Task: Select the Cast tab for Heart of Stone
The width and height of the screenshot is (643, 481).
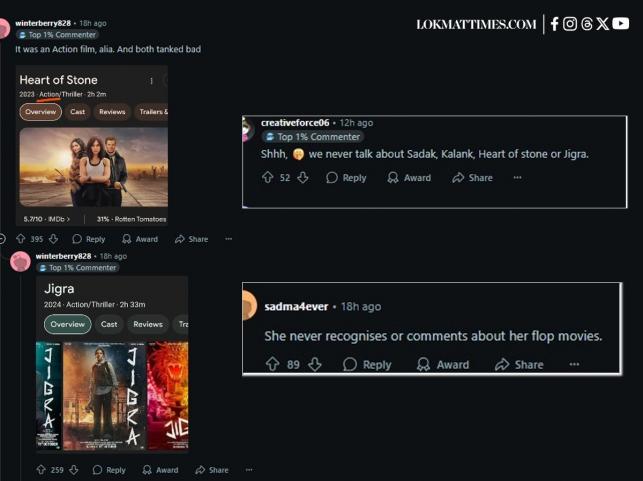Action: (77, 112)
